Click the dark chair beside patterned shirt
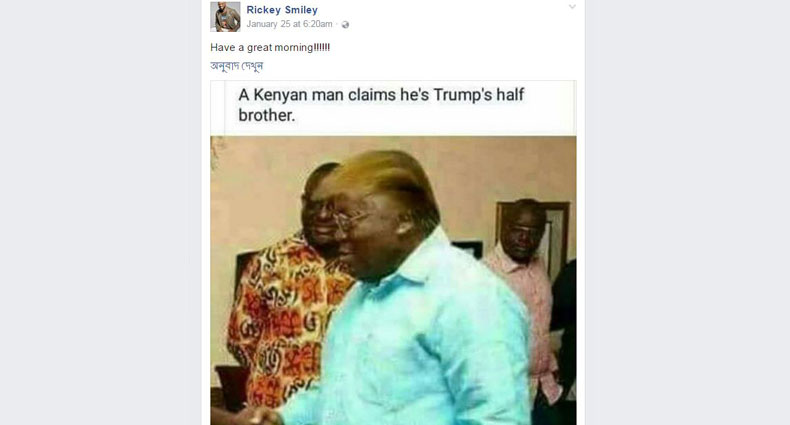The width and height of the screenshot is (790, 425). click(x=233, y=388)
